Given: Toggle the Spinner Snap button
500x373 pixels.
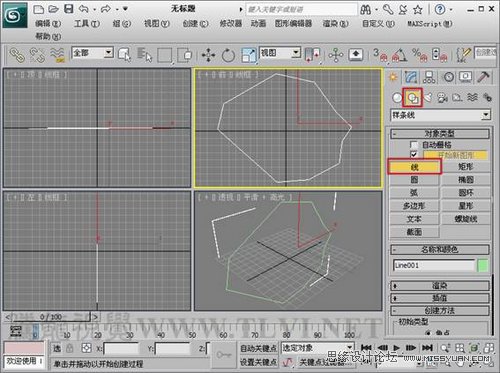Looking at the screenshot, I should click(x=439, y=55).
